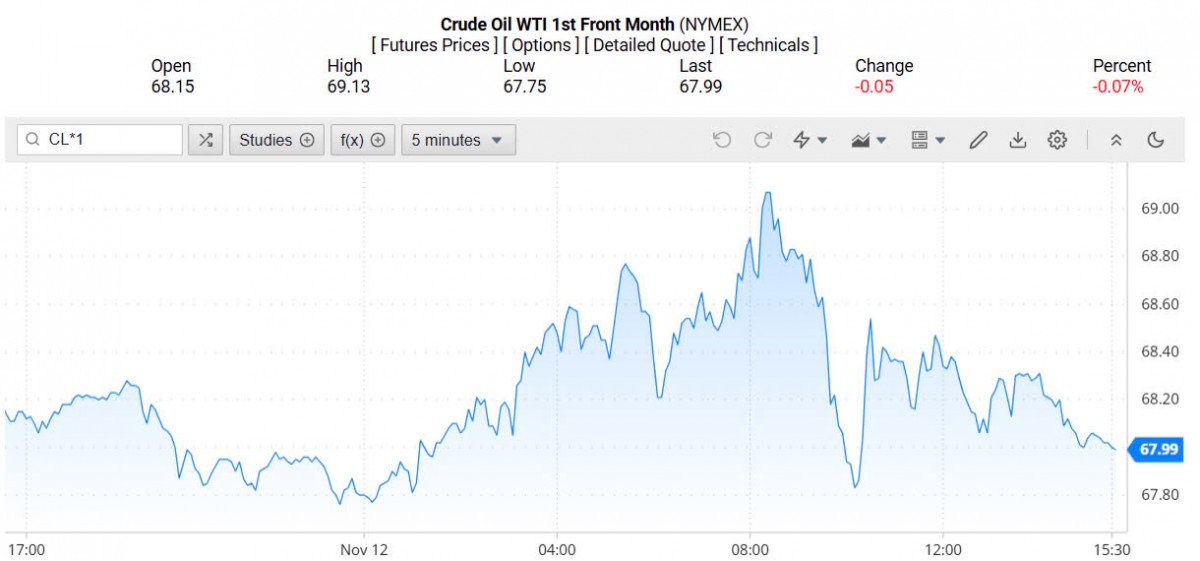Open the 5 minutes interval dropdown
Screen dimensions: 1200x561
(458, 140)
